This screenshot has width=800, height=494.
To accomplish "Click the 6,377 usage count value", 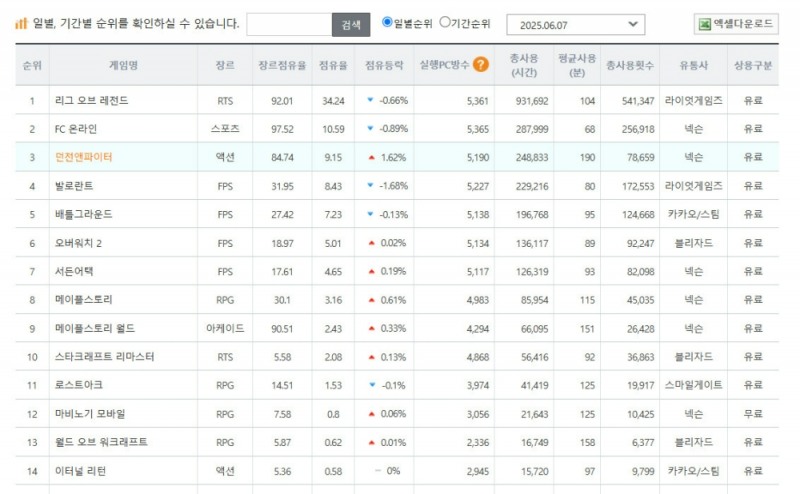I will pyautogui.click(x=643, y=442).
